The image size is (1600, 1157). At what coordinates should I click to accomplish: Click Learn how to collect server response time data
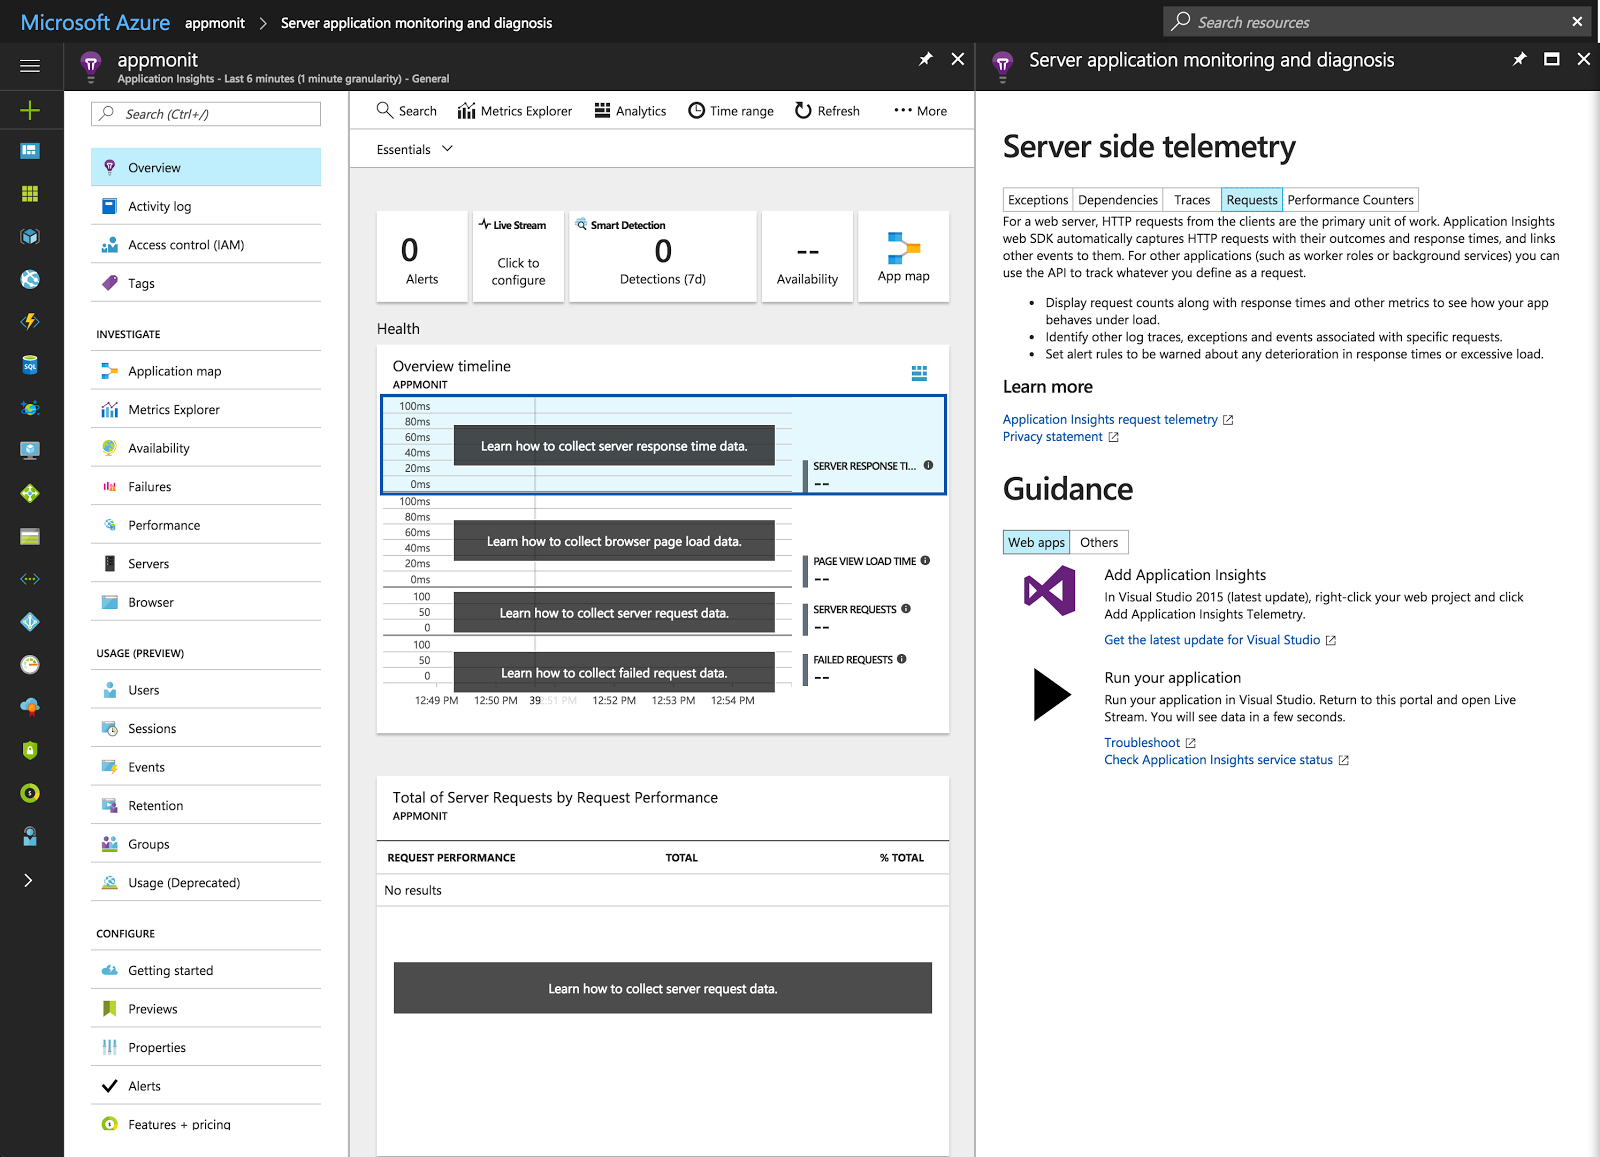[614, 446]
